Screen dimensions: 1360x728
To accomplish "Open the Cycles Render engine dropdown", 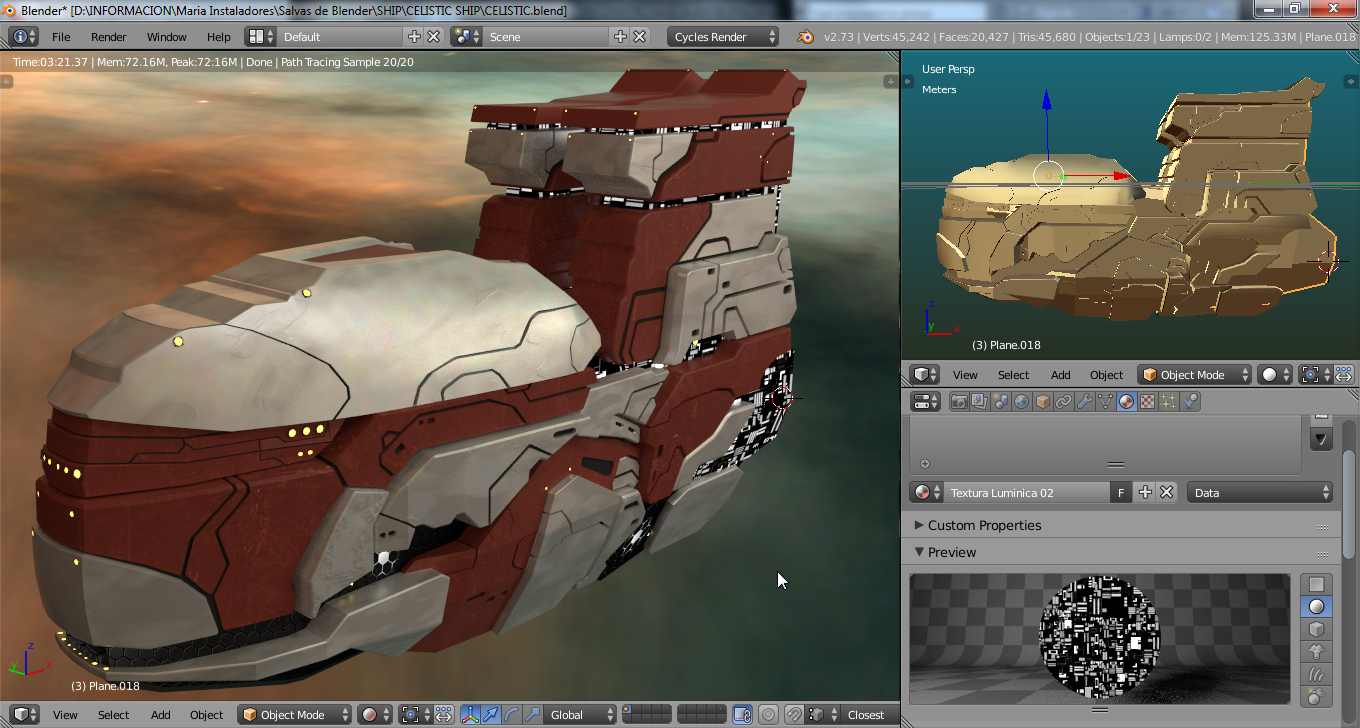I will pyautogui.click(x=724, y=37).
